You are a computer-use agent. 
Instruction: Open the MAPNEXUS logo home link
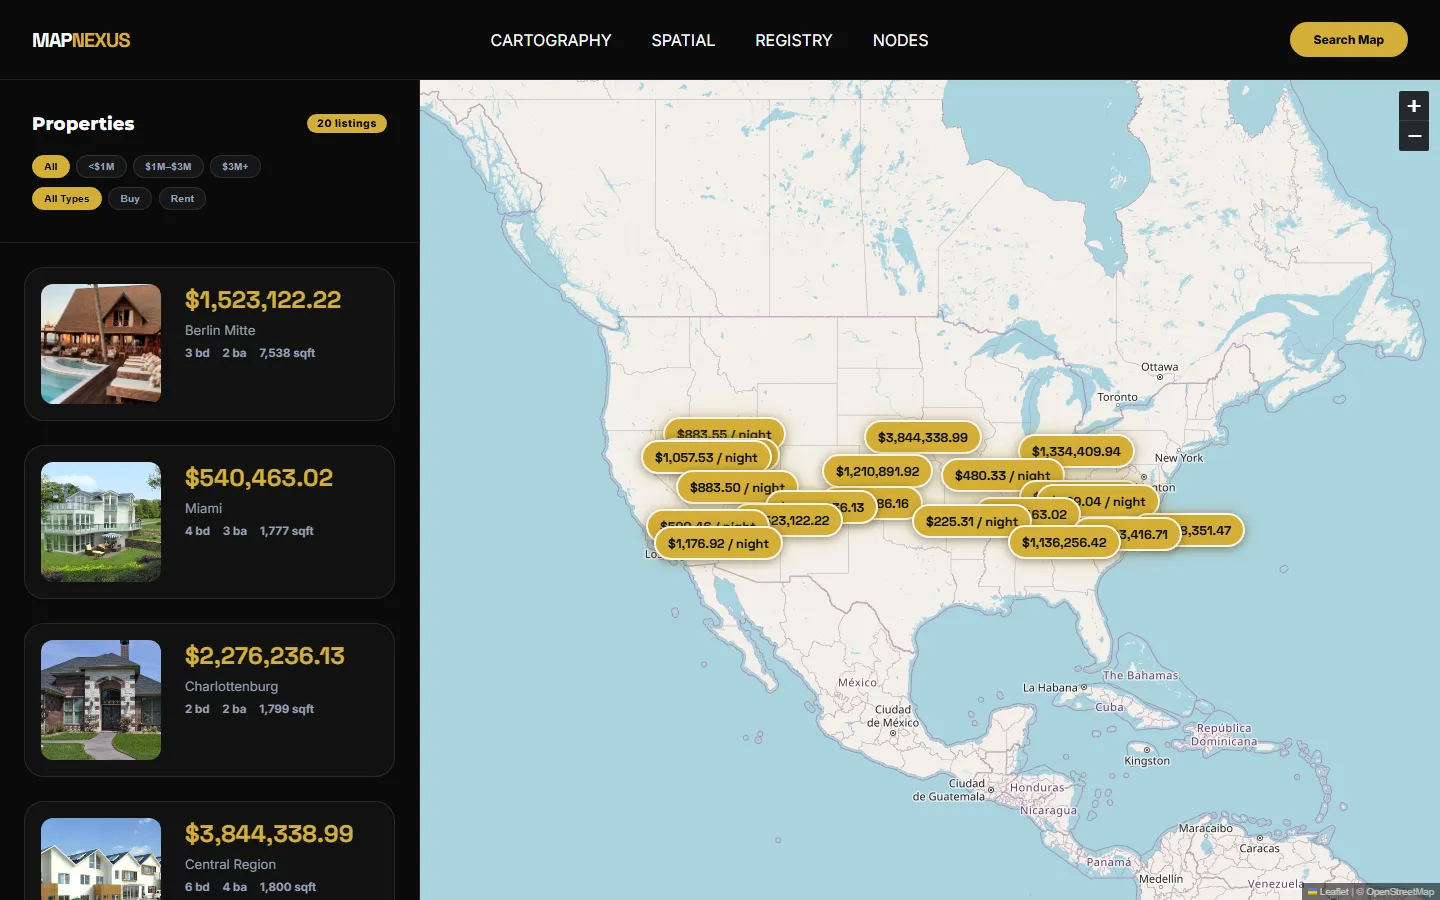coord(81,40)
